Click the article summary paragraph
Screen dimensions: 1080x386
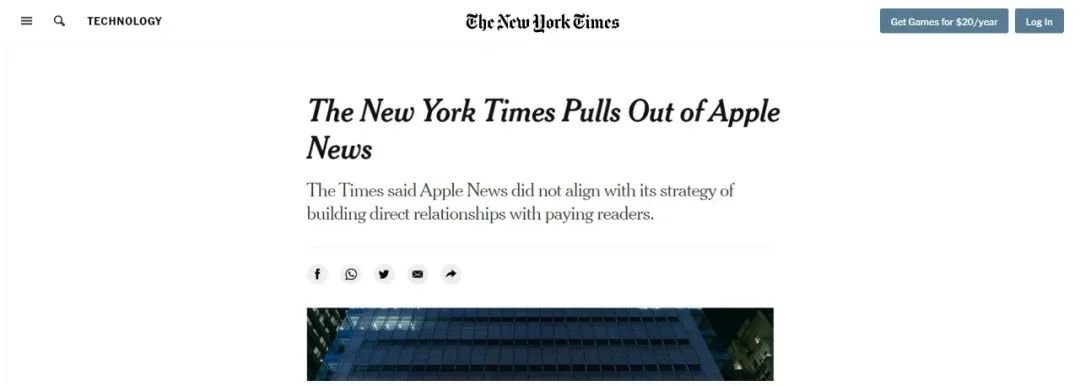point(521,202)
